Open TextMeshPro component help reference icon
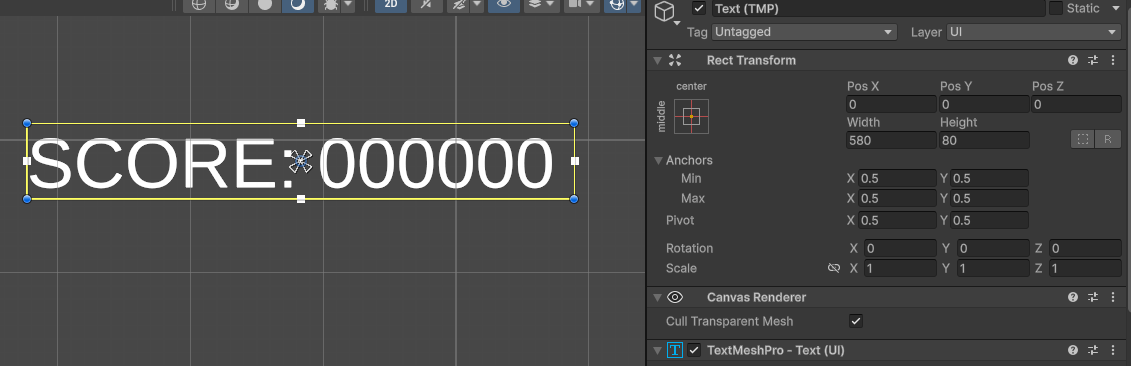1131x366 pixels. click(1073, 350)
